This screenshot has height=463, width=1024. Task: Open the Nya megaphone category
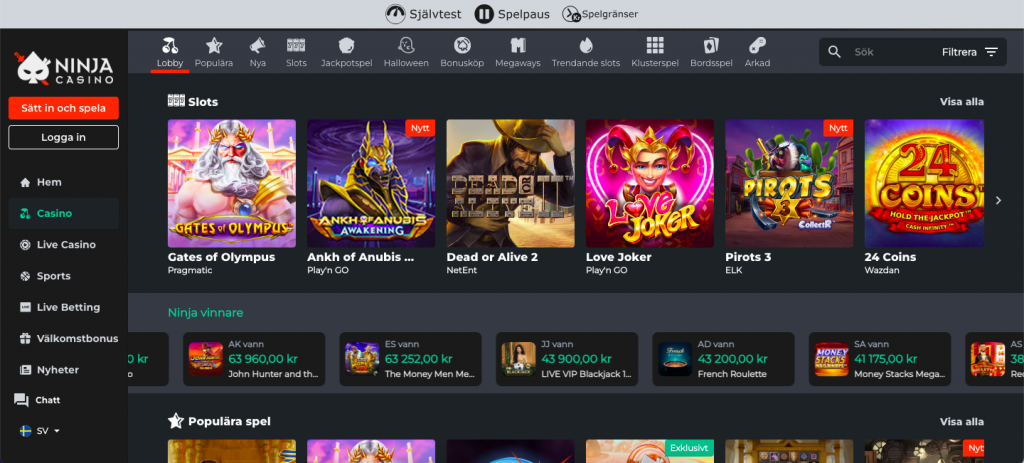[x=257, y=46]
